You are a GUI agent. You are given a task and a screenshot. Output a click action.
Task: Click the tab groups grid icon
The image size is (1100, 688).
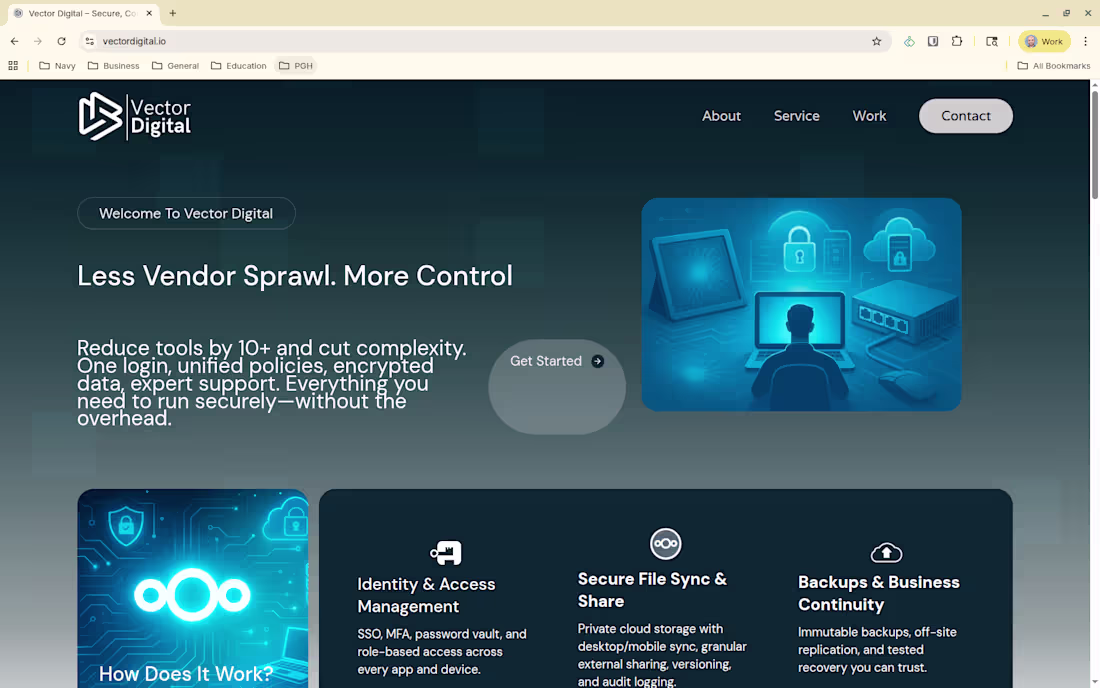click(x=13, y=65)
